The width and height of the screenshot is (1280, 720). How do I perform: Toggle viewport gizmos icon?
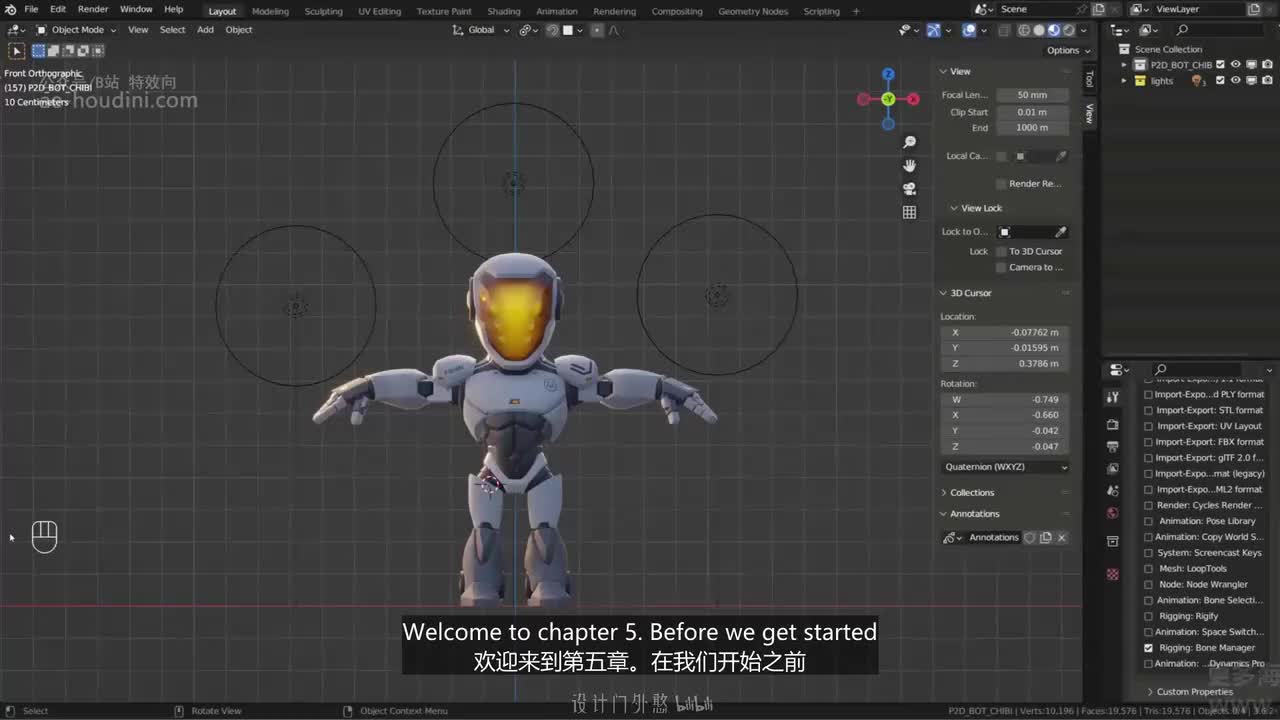[x=933, y=30]
